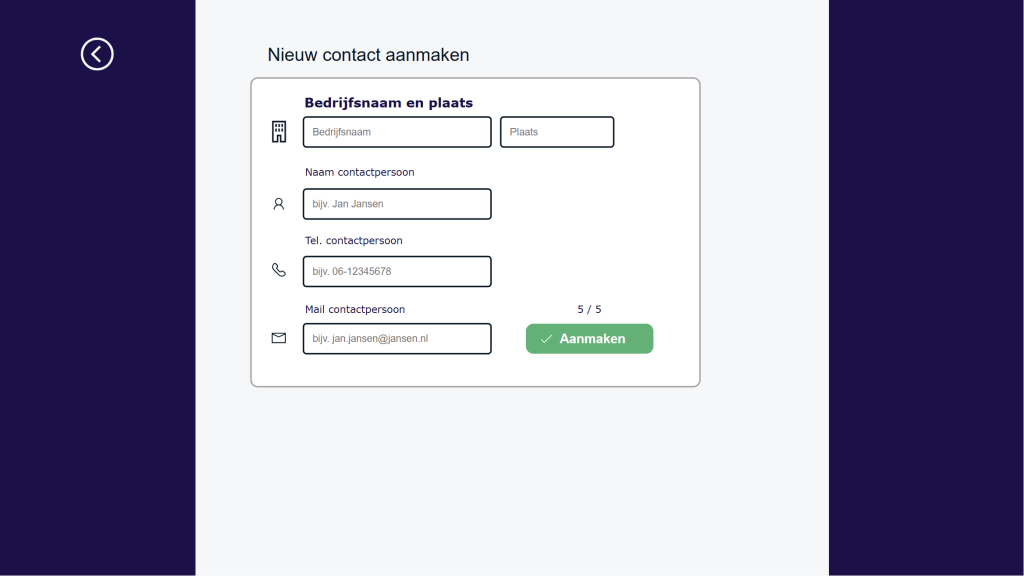Click the Nieuw contact aanmaken heading
Screen dimensions: 1024x576
368,55
